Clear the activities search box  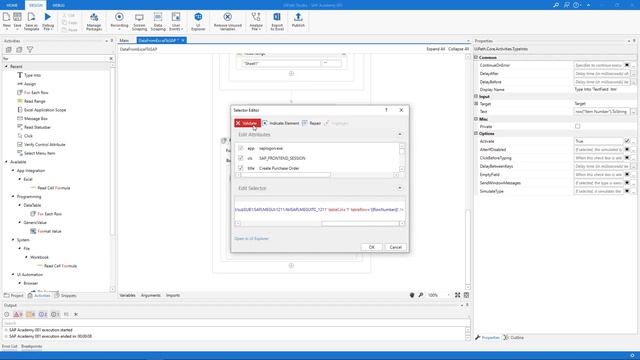[111, 59]
